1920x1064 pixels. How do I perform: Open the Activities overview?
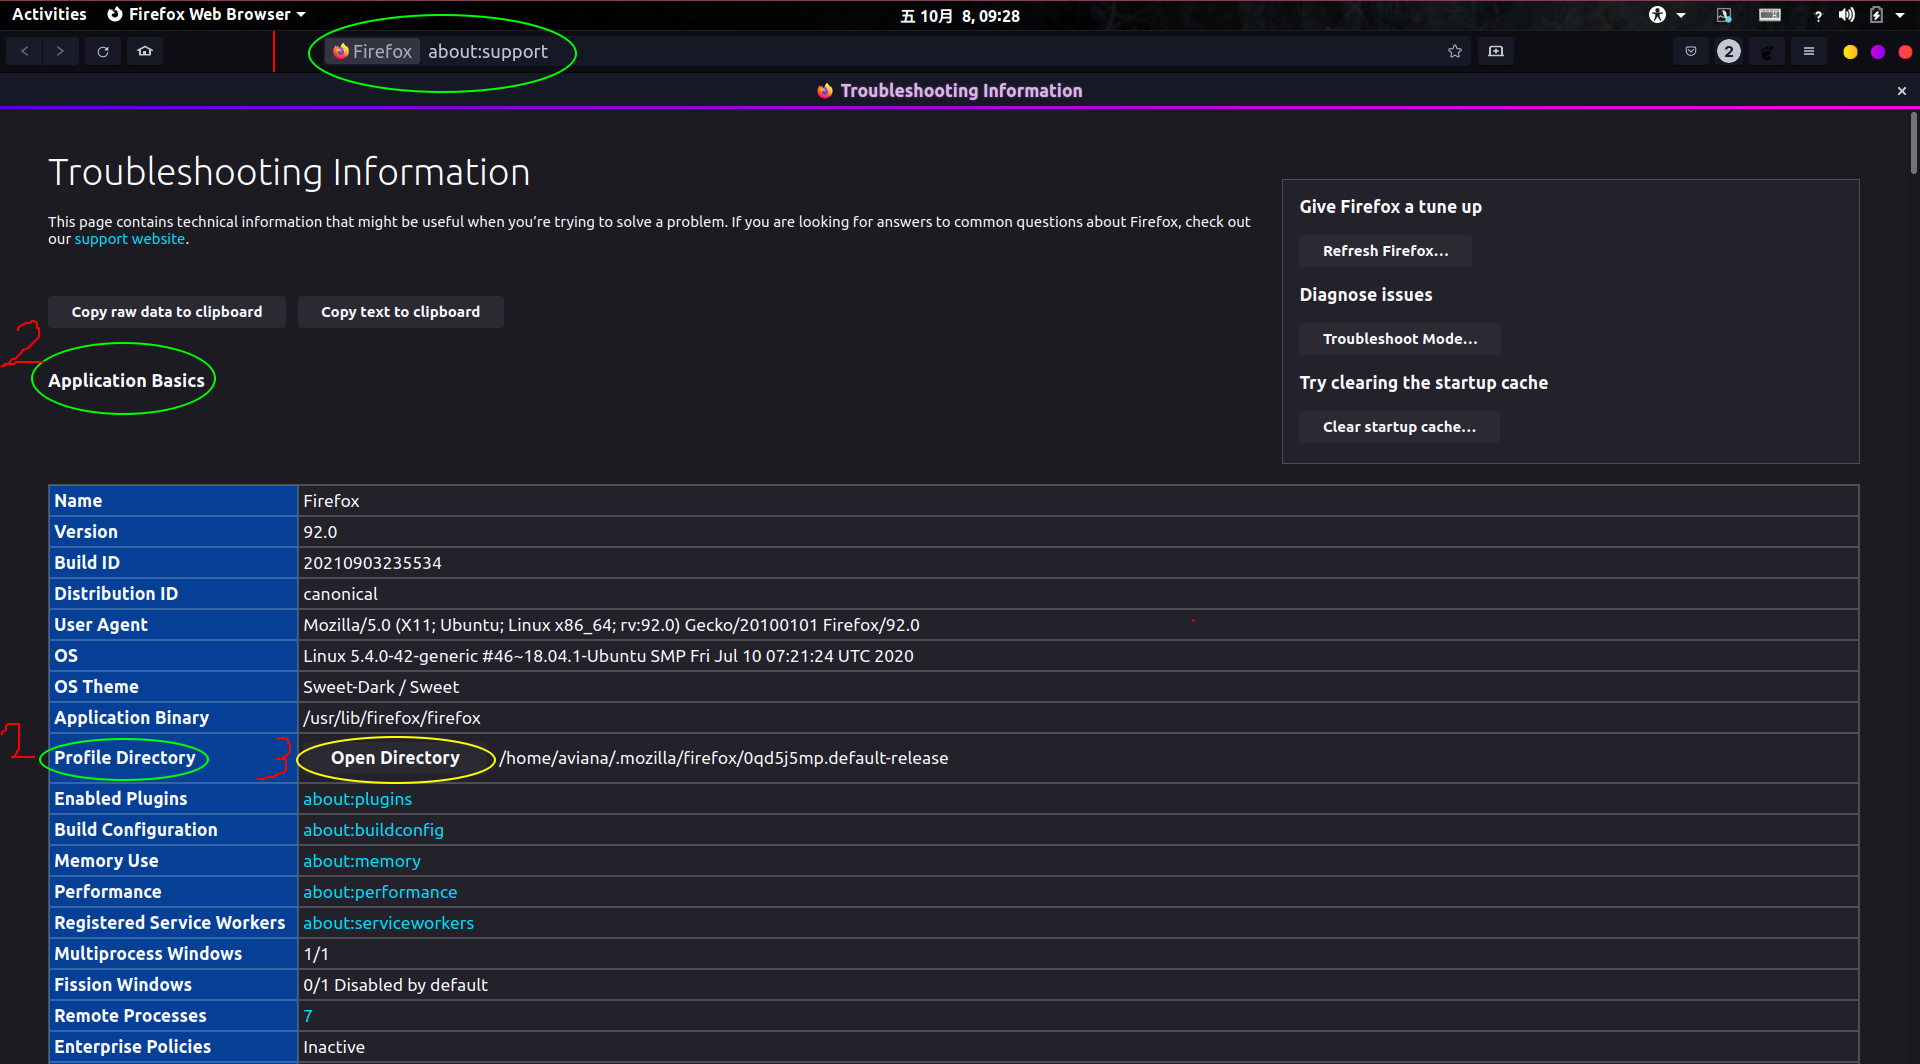(x=49, y=15)
